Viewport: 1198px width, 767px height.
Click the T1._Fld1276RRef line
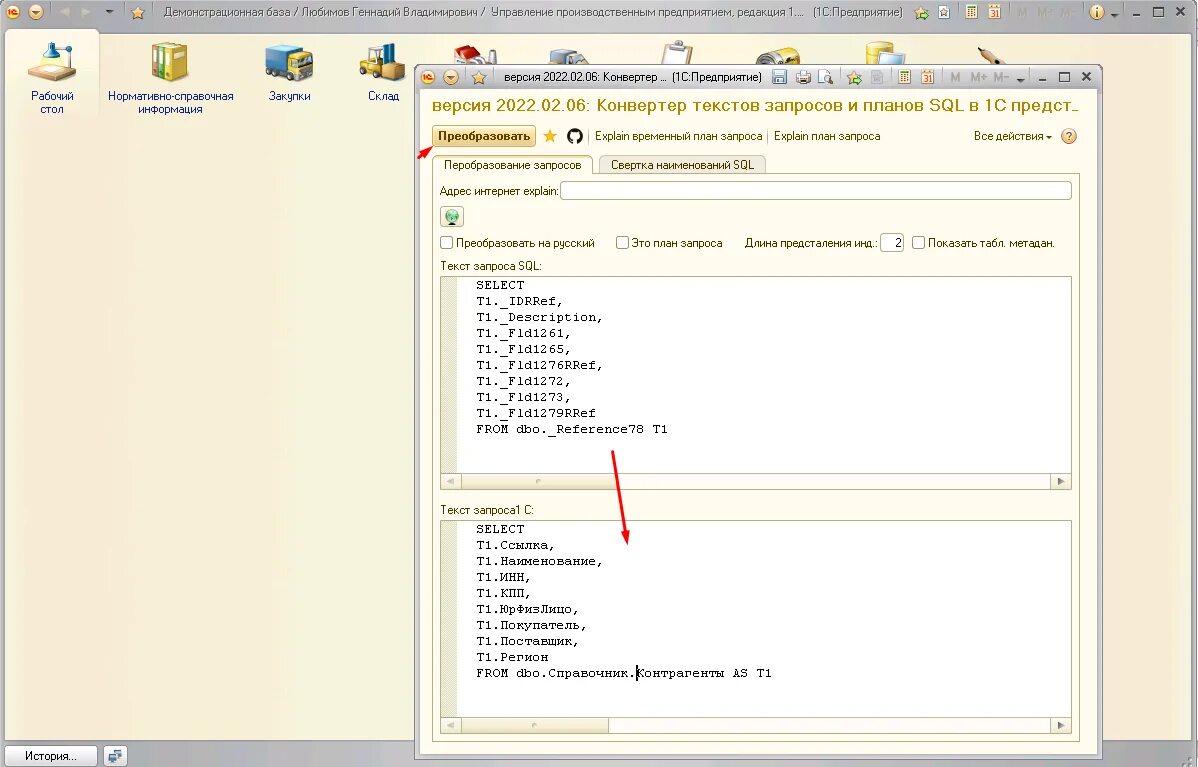coord(539,365)
